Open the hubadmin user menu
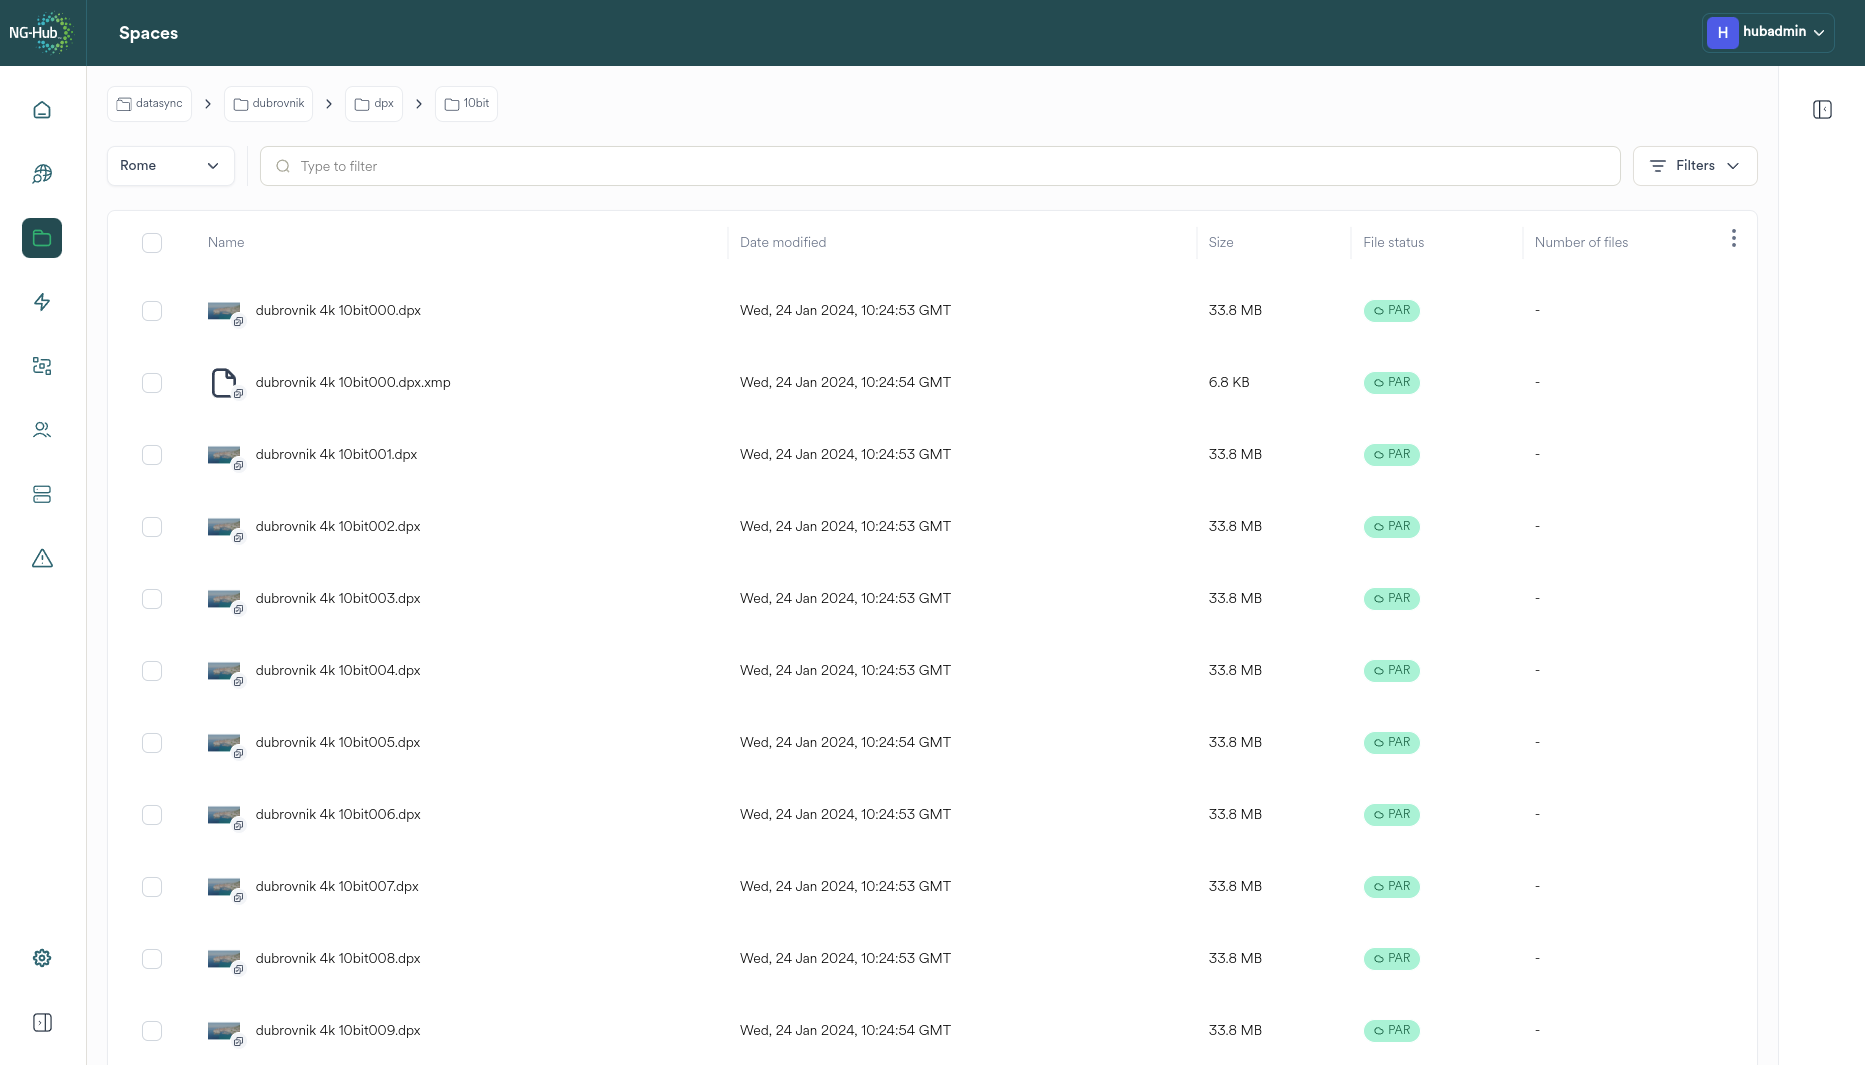 pyautogui.click(x=1767, y=32)
